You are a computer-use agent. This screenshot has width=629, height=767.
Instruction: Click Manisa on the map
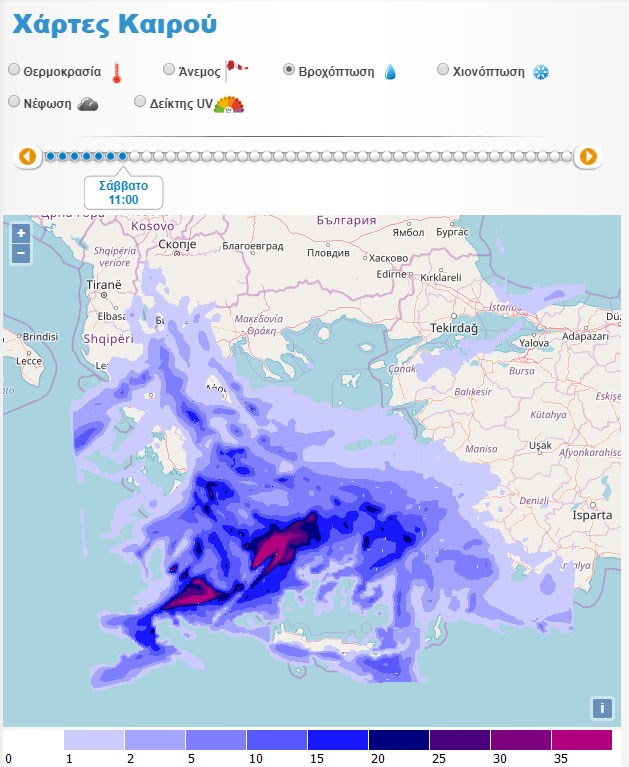tap(481, 449)
